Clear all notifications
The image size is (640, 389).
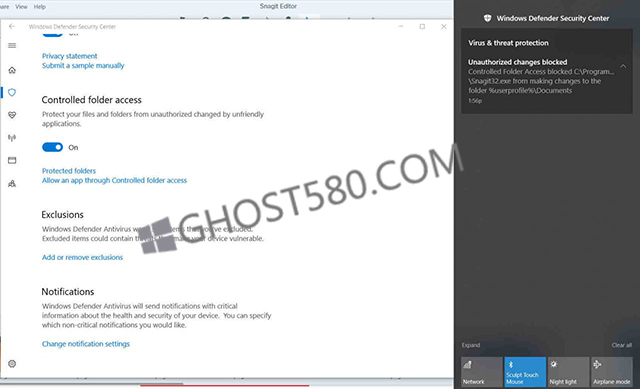tap(622, 345)
